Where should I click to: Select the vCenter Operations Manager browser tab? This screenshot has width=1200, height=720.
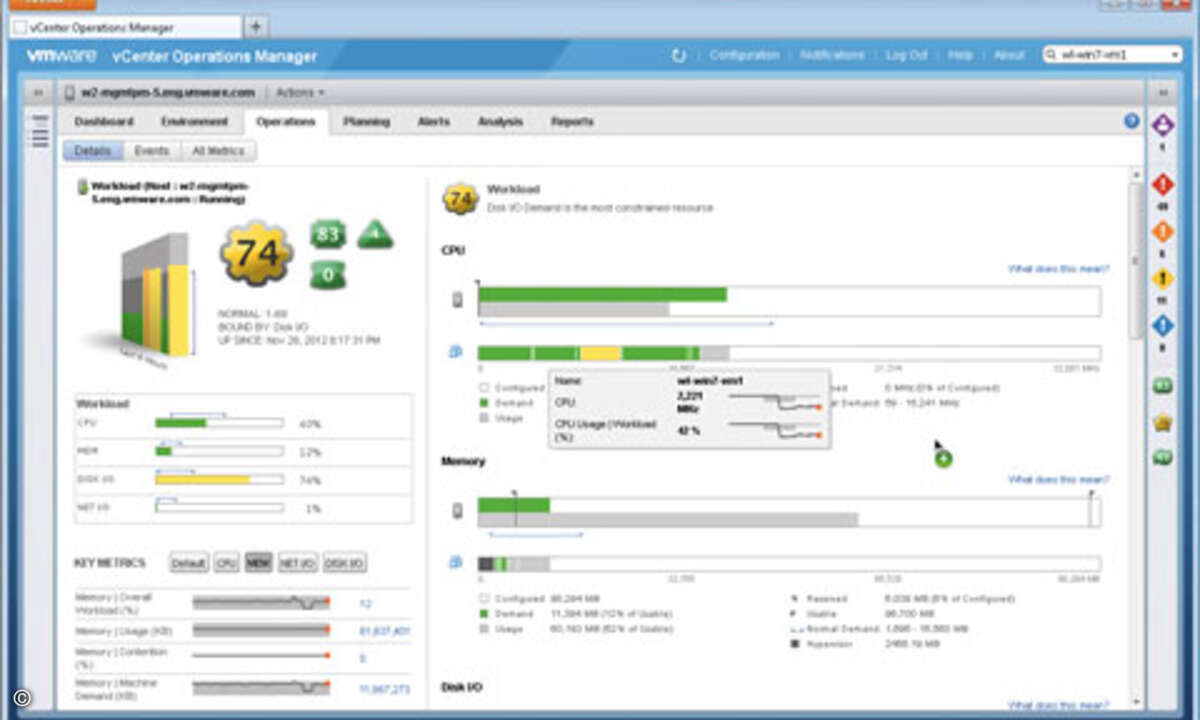click(x=125, y=27)
